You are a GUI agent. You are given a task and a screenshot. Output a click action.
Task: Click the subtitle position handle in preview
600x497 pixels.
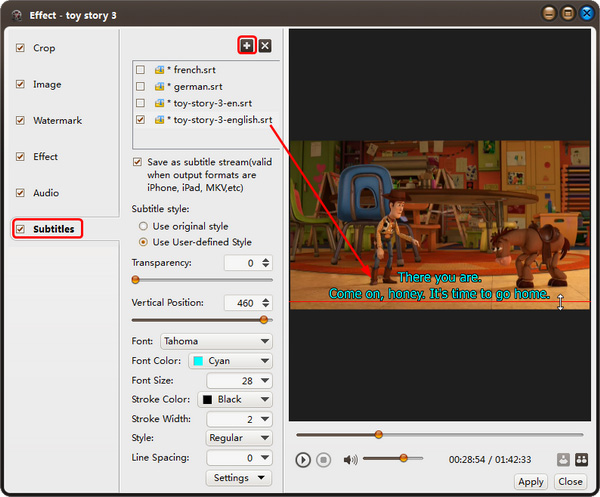coord(560,302)
